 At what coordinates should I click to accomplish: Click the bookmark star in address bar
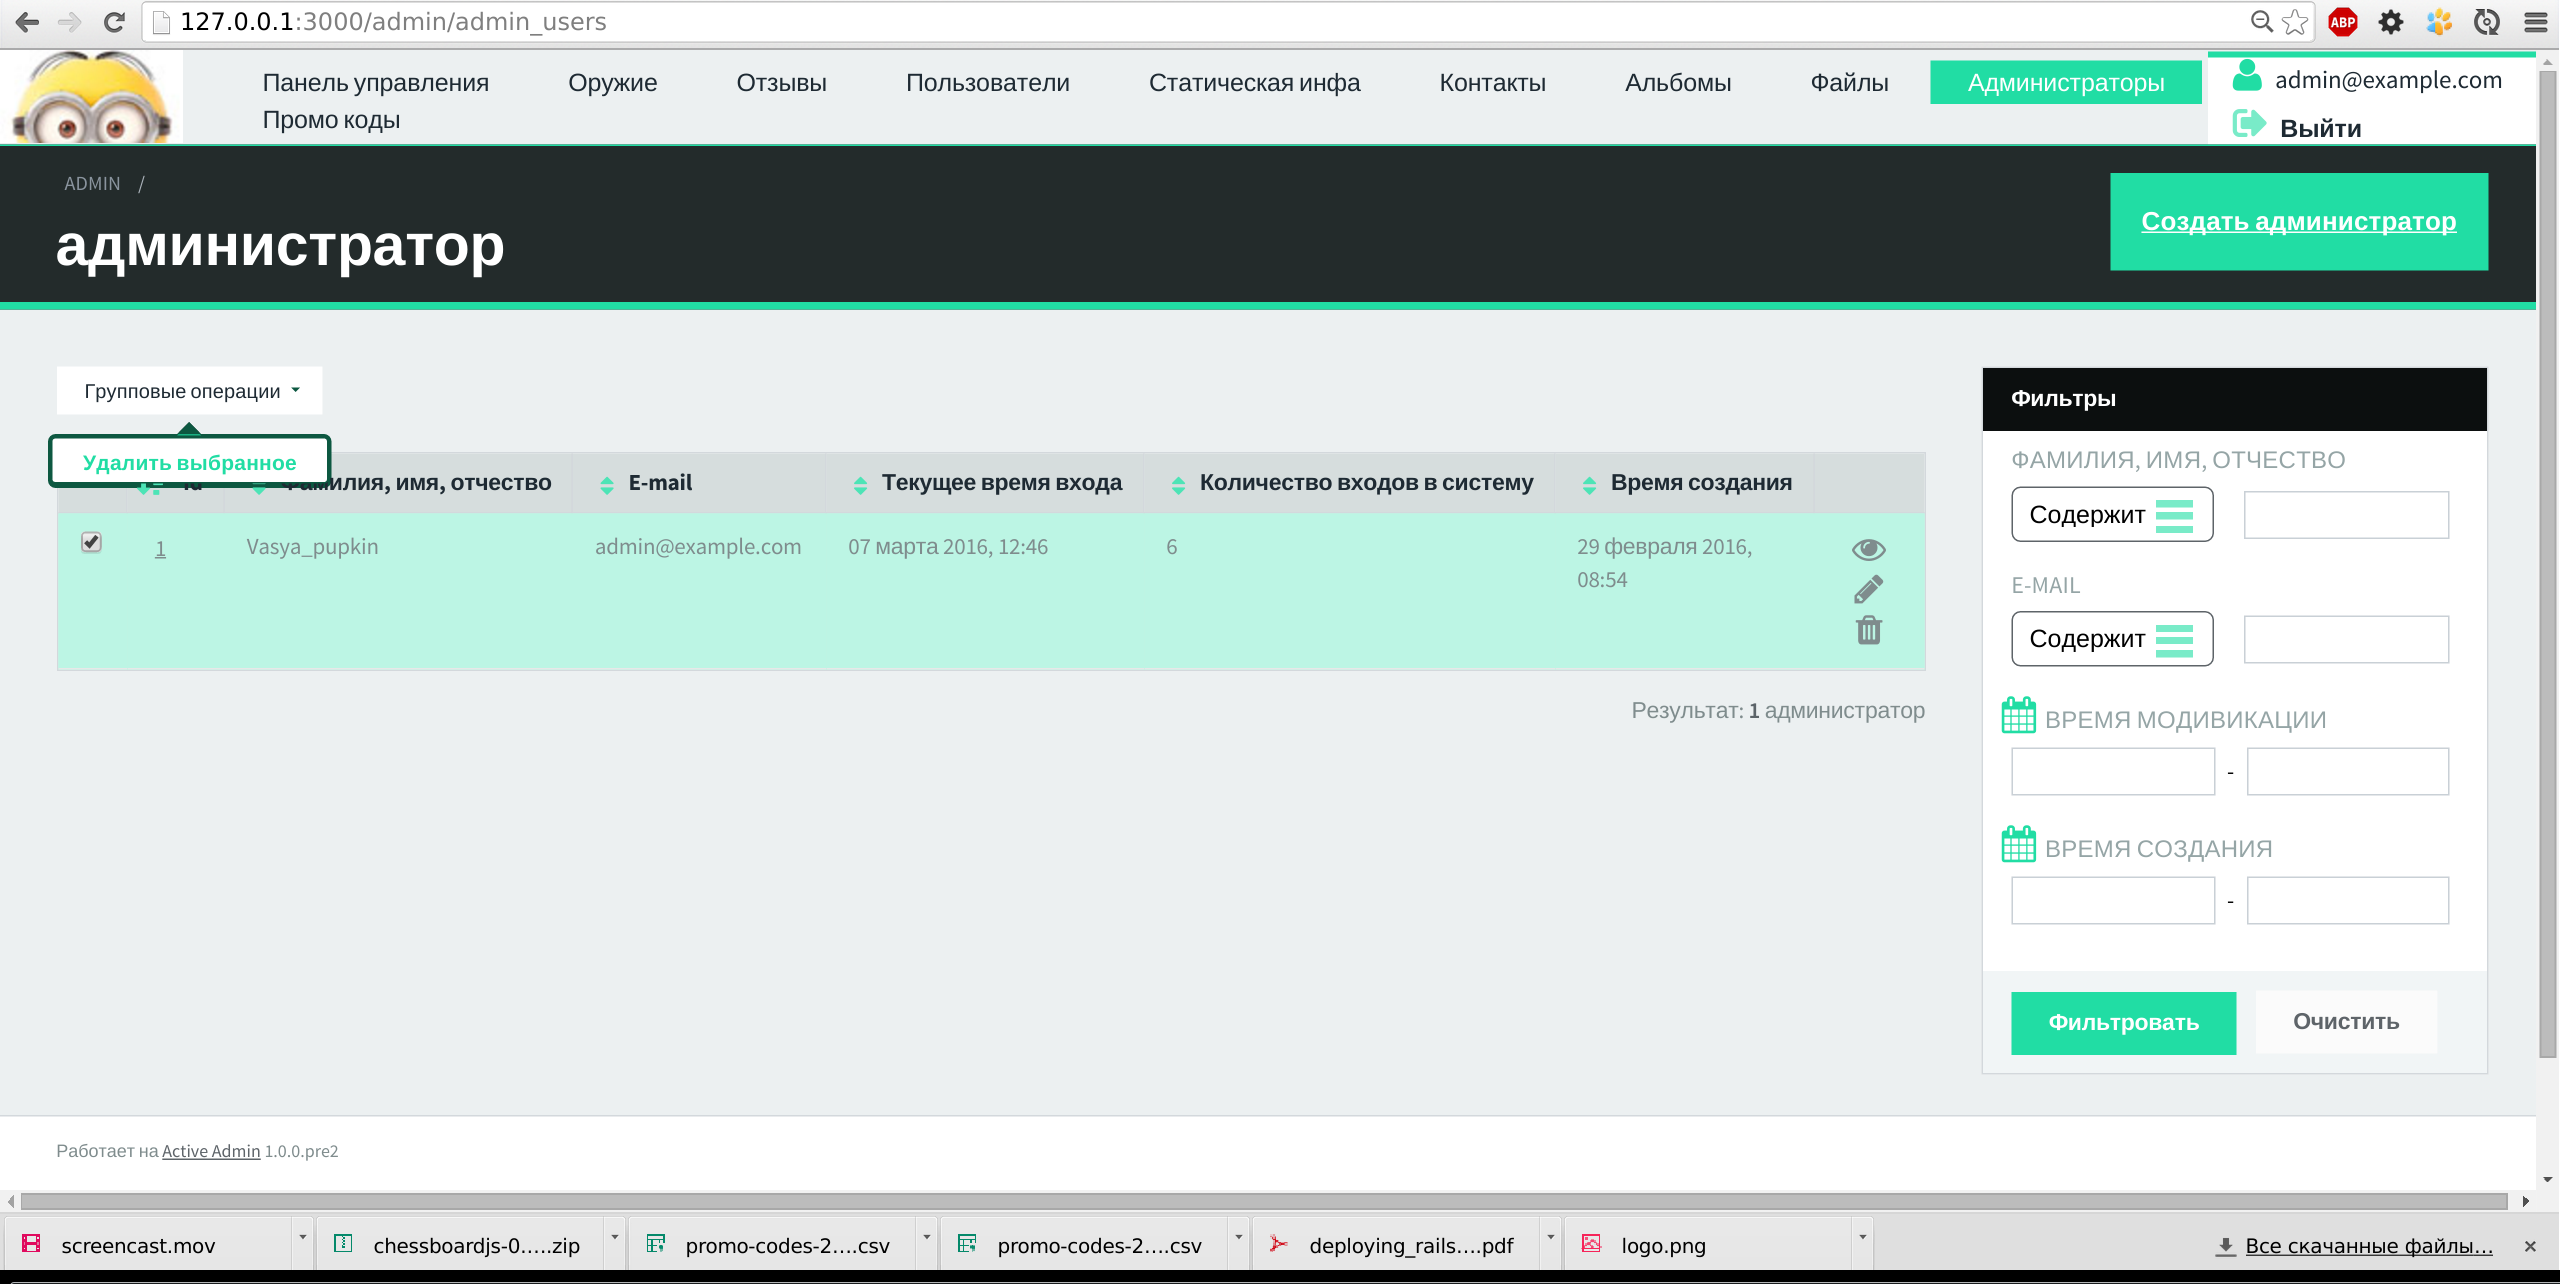[2296, 22]
